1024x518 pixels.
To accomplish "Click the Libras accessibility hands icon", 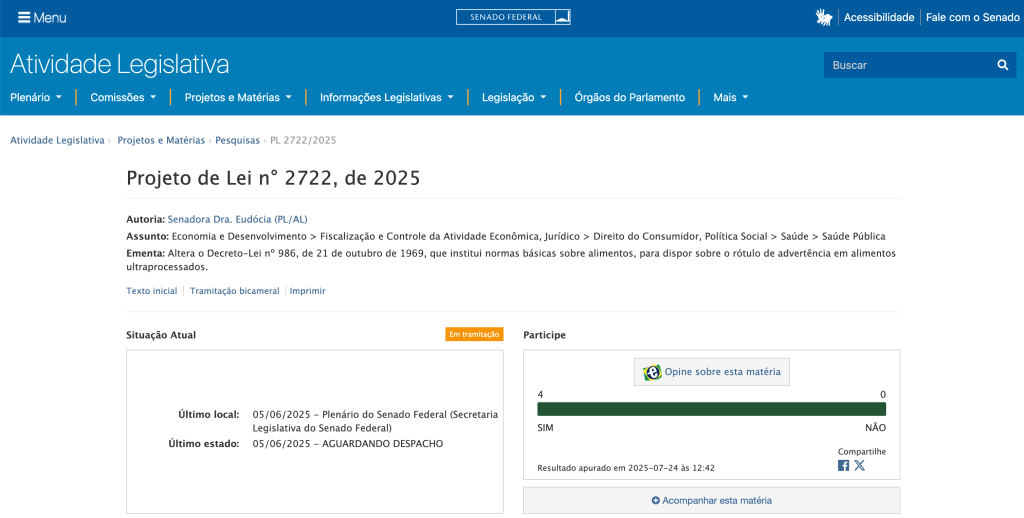I will (x=824, y=17).
